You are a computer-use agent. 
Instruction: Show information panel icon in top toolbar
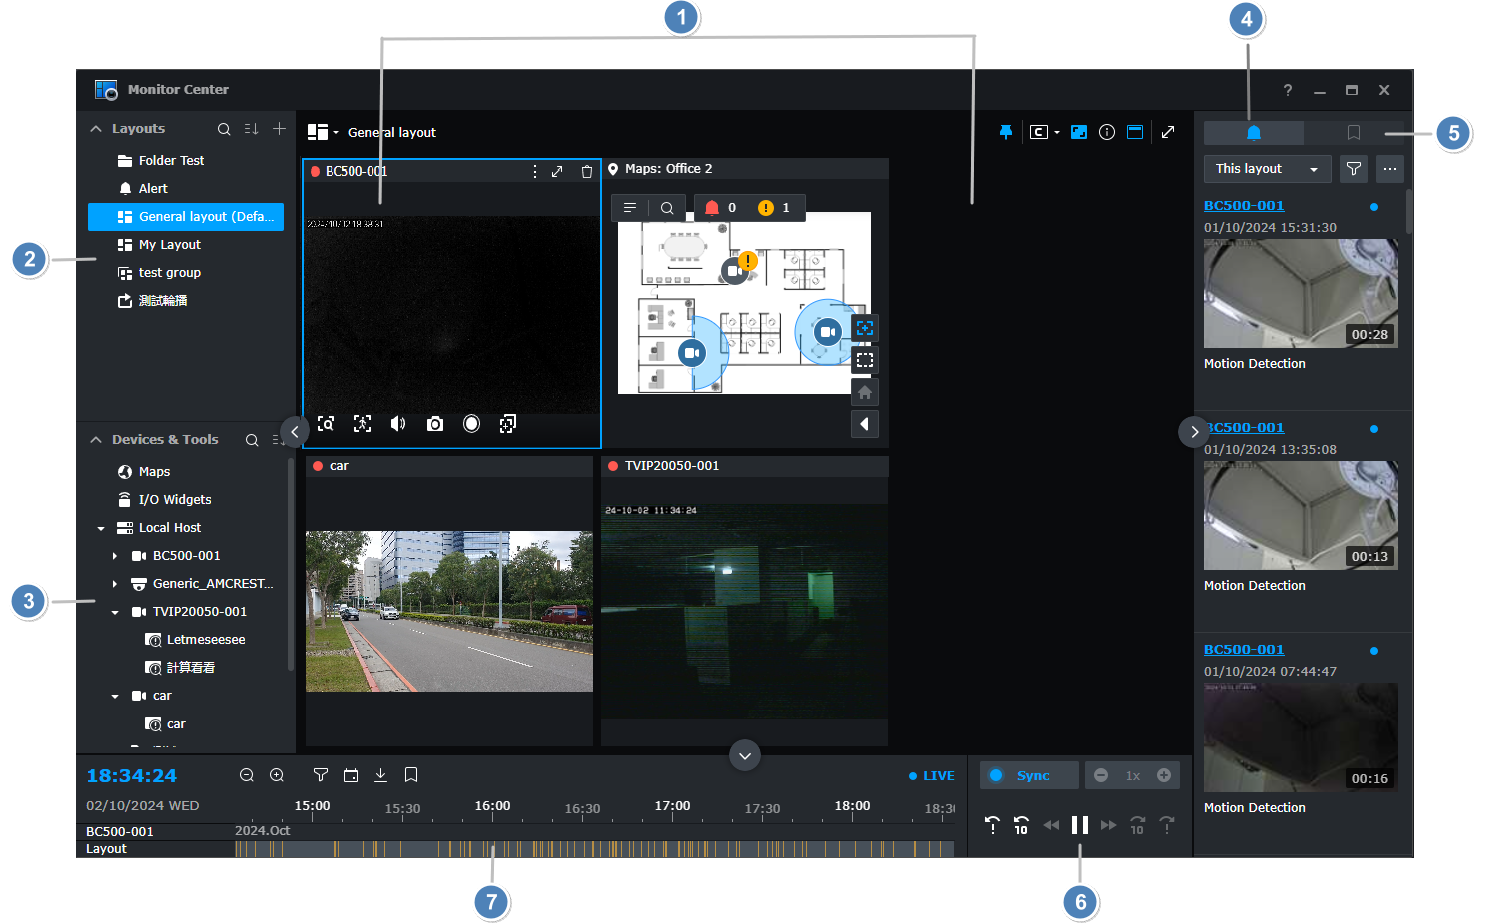[1107, 132]
